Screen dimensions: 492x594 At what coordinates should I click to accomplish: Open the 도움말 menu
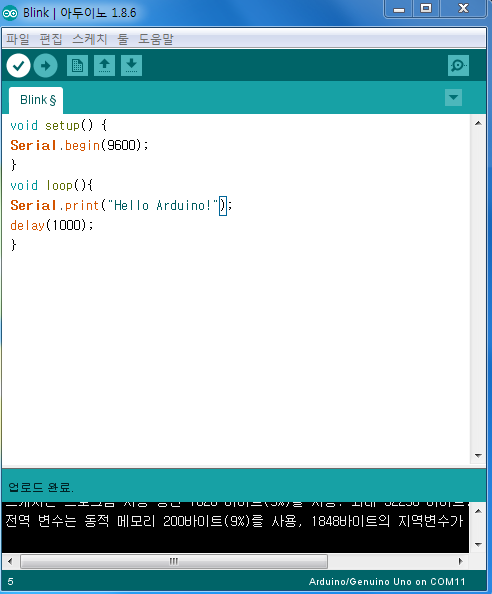click(156, 39)
